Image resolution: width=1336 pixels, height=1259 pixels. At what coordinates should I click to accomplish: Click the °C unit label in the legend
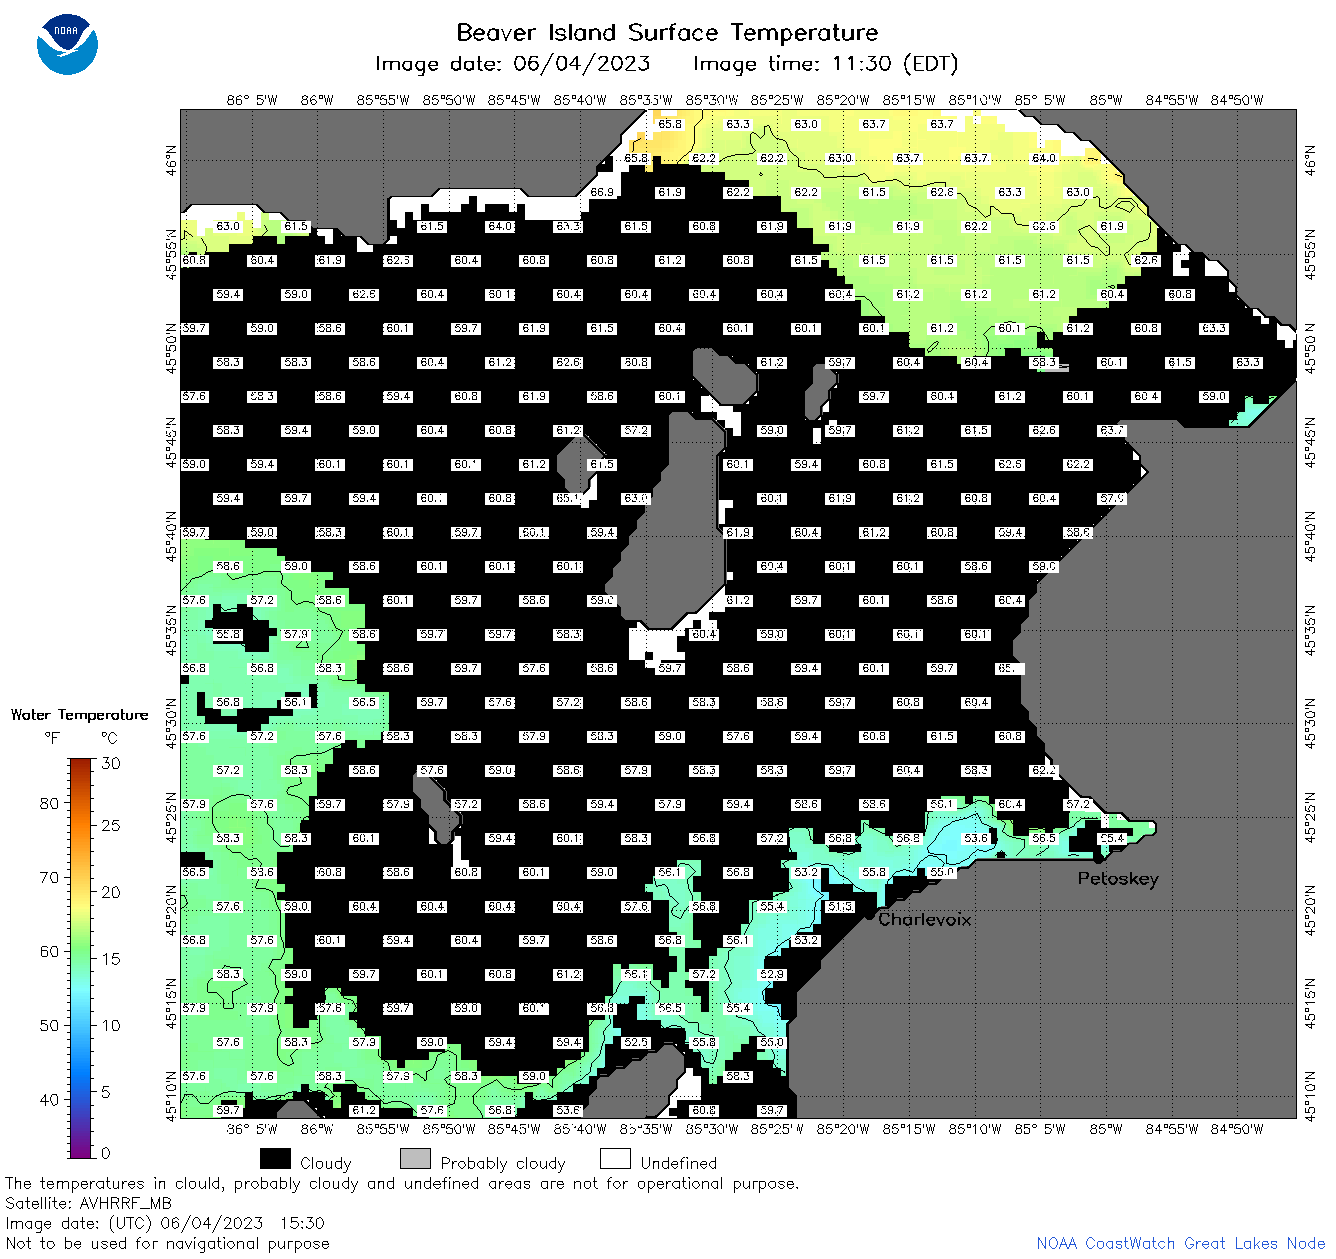pos(109,738)
